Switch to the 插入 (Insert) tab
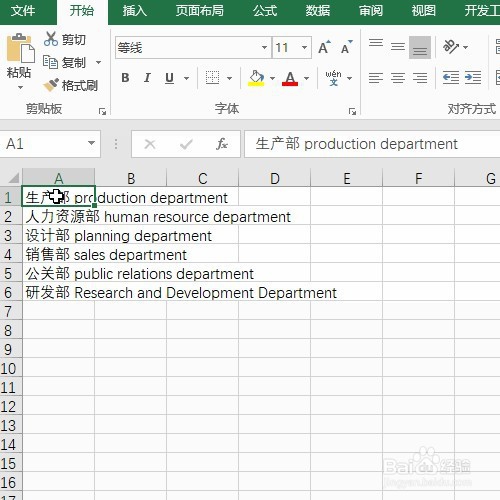 click(135, 11)
